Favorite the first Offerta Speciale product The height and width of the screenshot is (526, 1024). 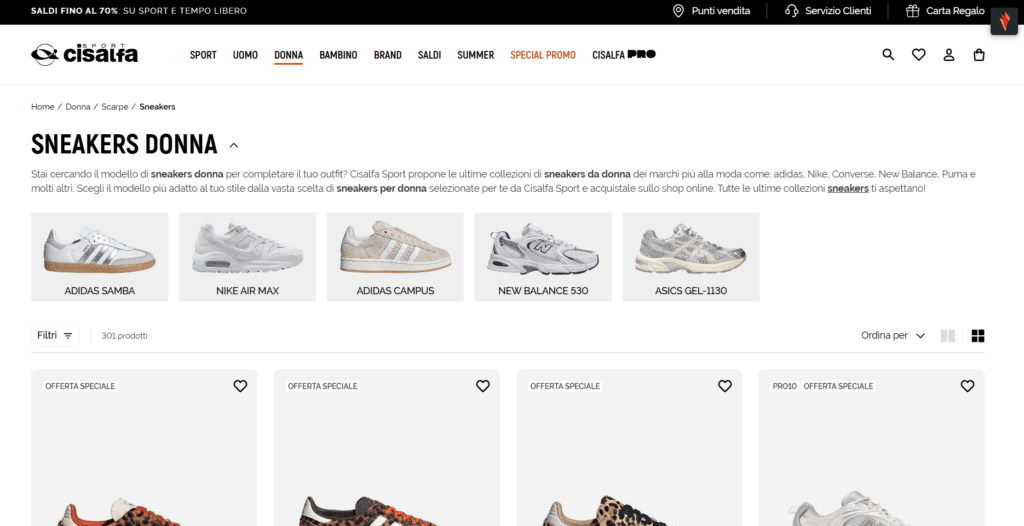pos(240,386)
